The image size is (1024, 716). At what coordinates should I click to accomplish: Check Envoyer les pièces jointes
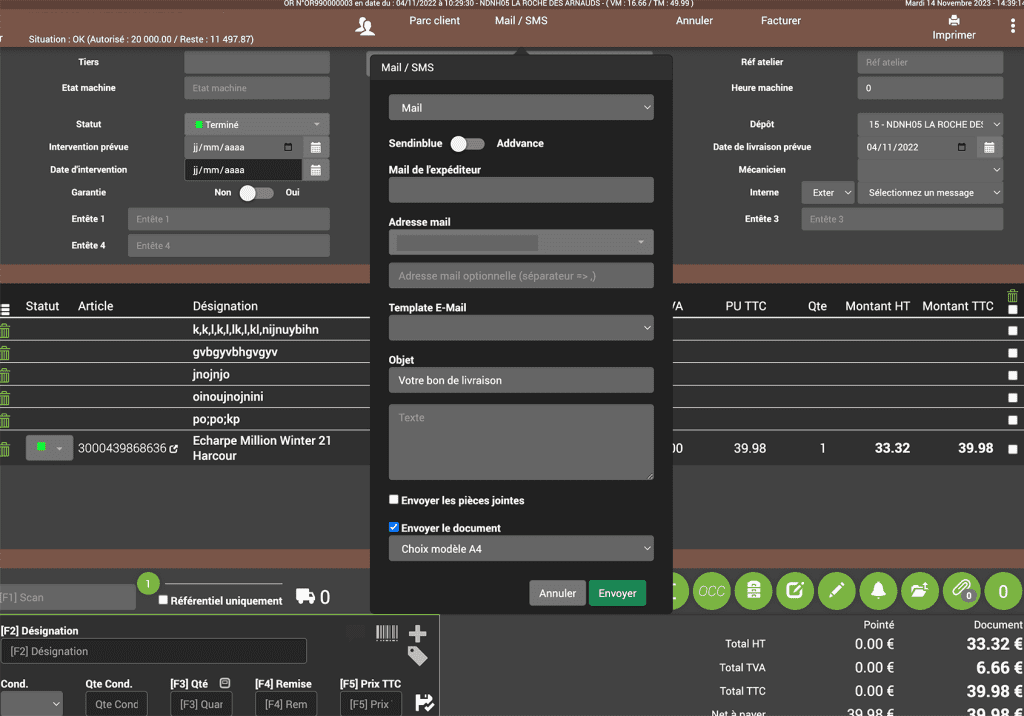[394, 500]
